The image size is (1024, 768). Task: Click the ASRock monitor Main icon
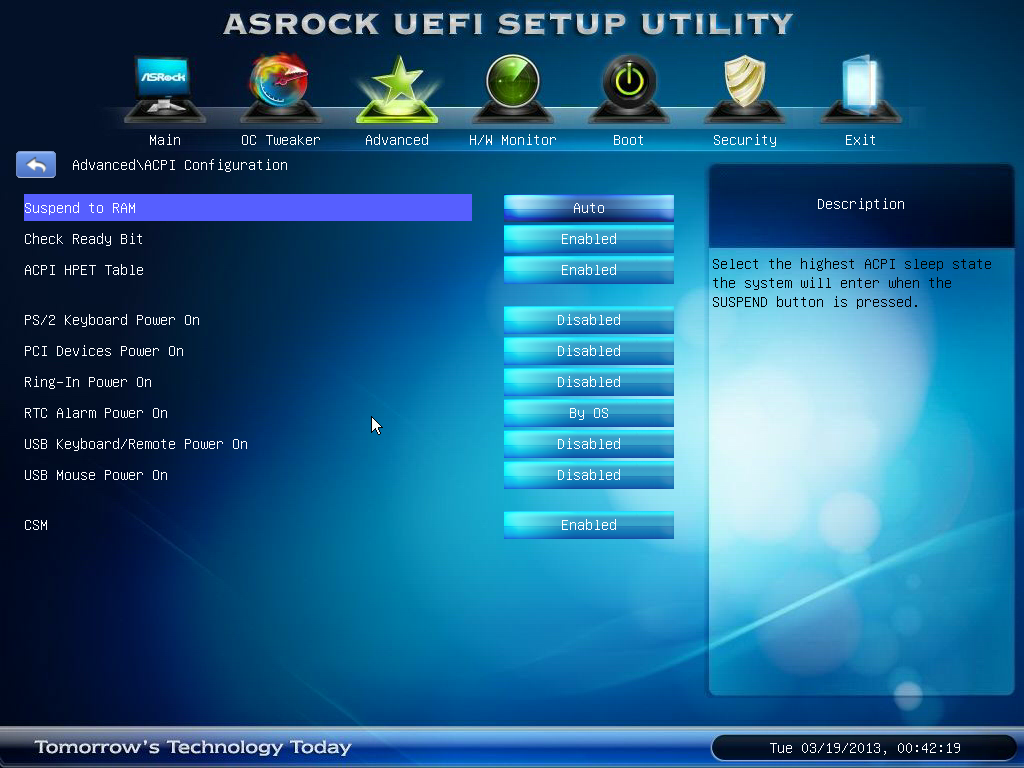pos(164,88)
